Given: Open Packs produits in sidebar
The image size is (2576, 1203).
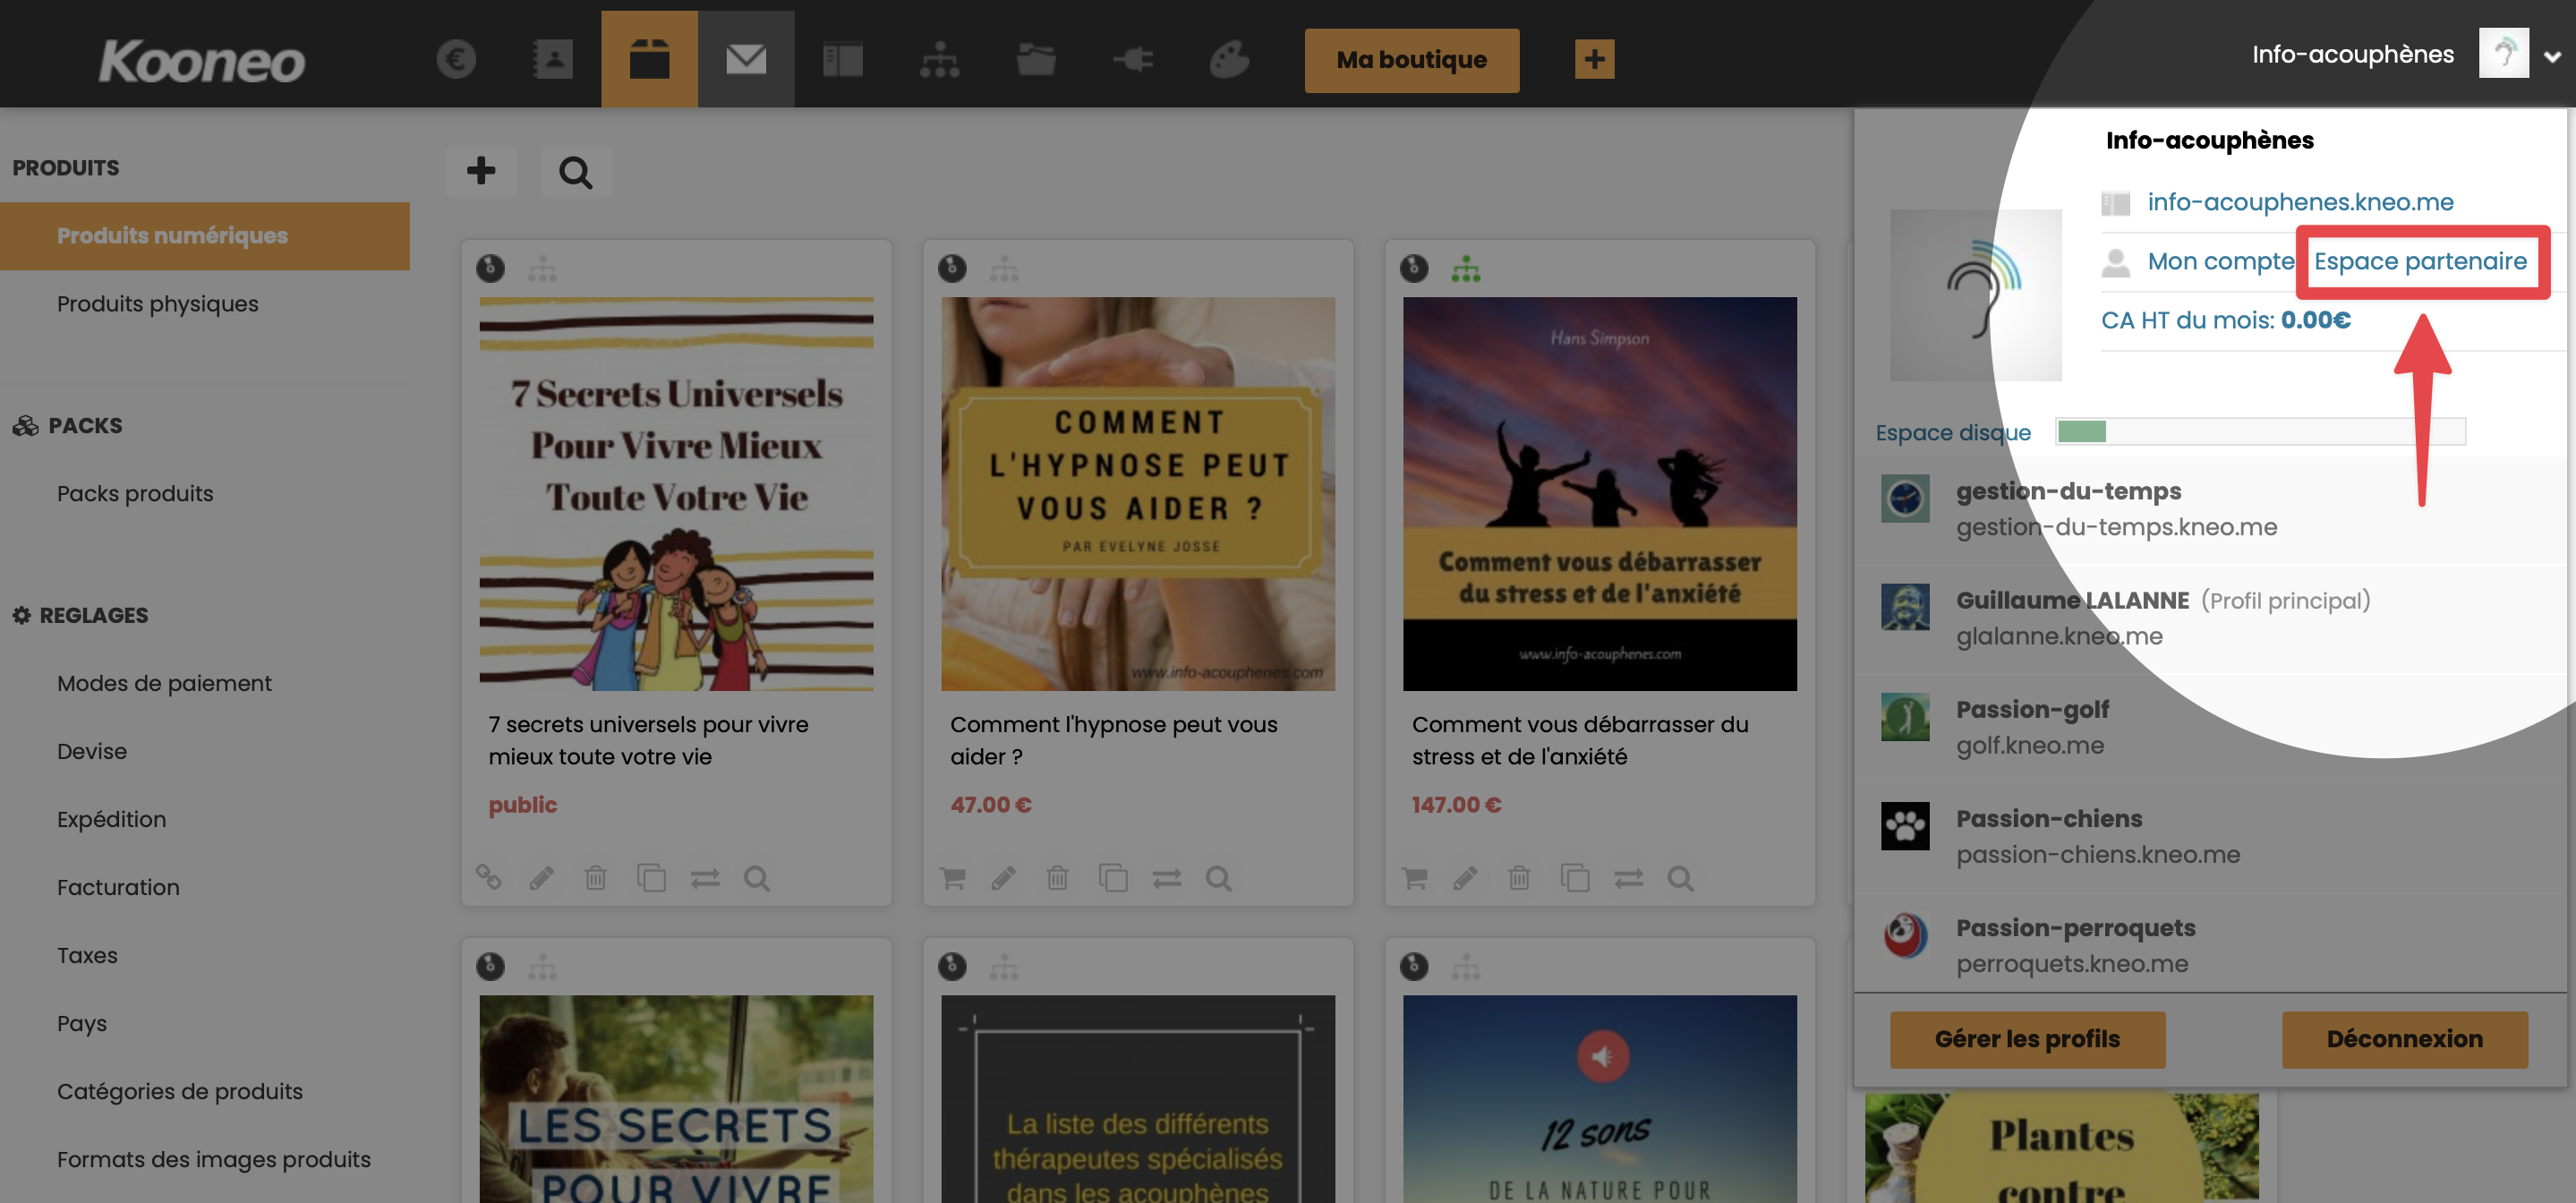Looking at the screenshot, I should pos(135,494).
